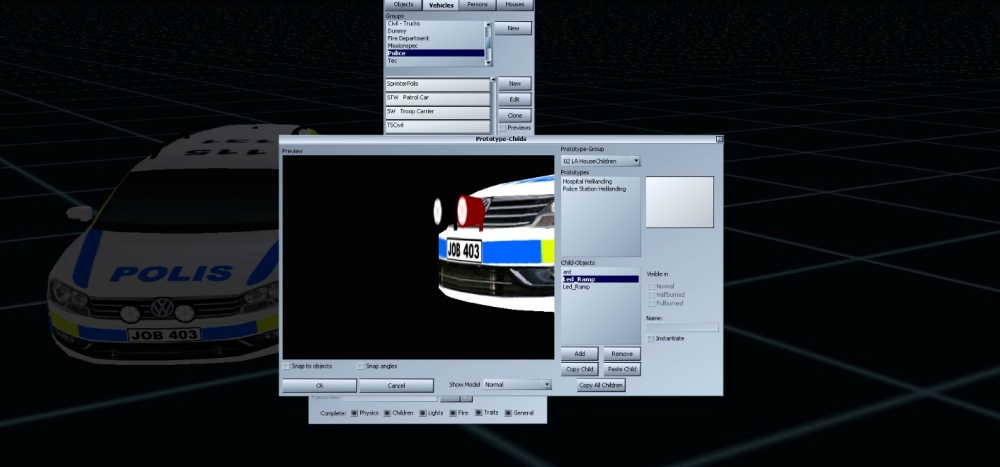This screenshot has width=1000, height=467.
Task: Select the TSCivil vehicle entry
Action: pyautogui.click(x=437, y=126)
